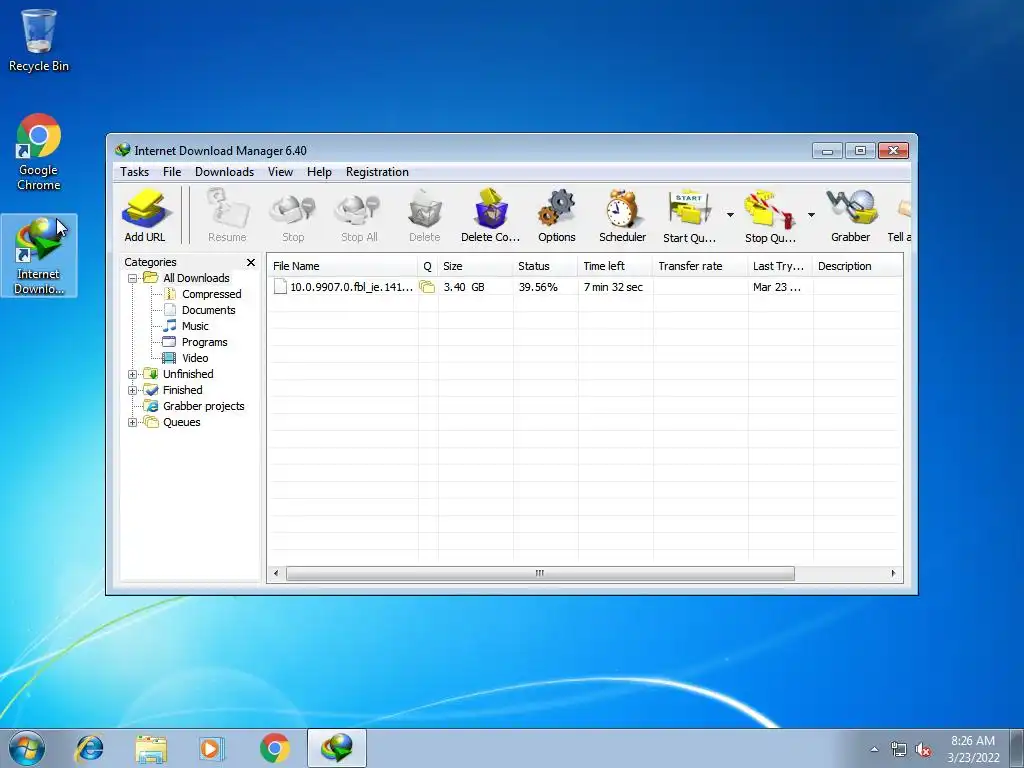Click the 3.40 GB size cell

coord(464,287)
